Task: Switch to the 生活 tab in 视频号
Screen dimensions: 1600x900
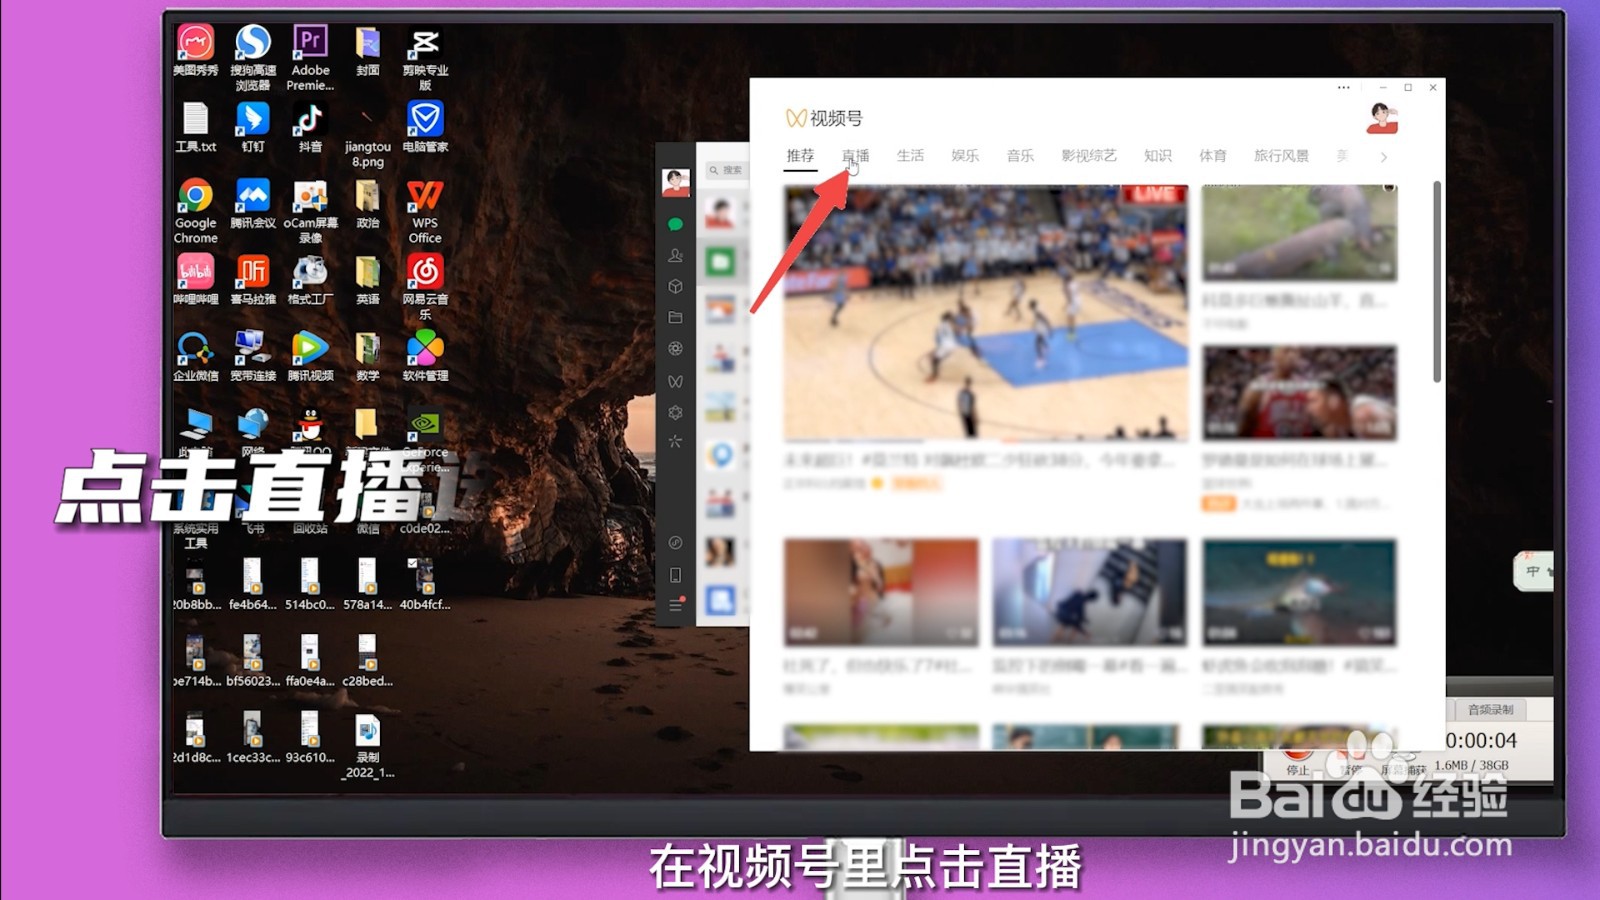Action: [x=910, y=155]
